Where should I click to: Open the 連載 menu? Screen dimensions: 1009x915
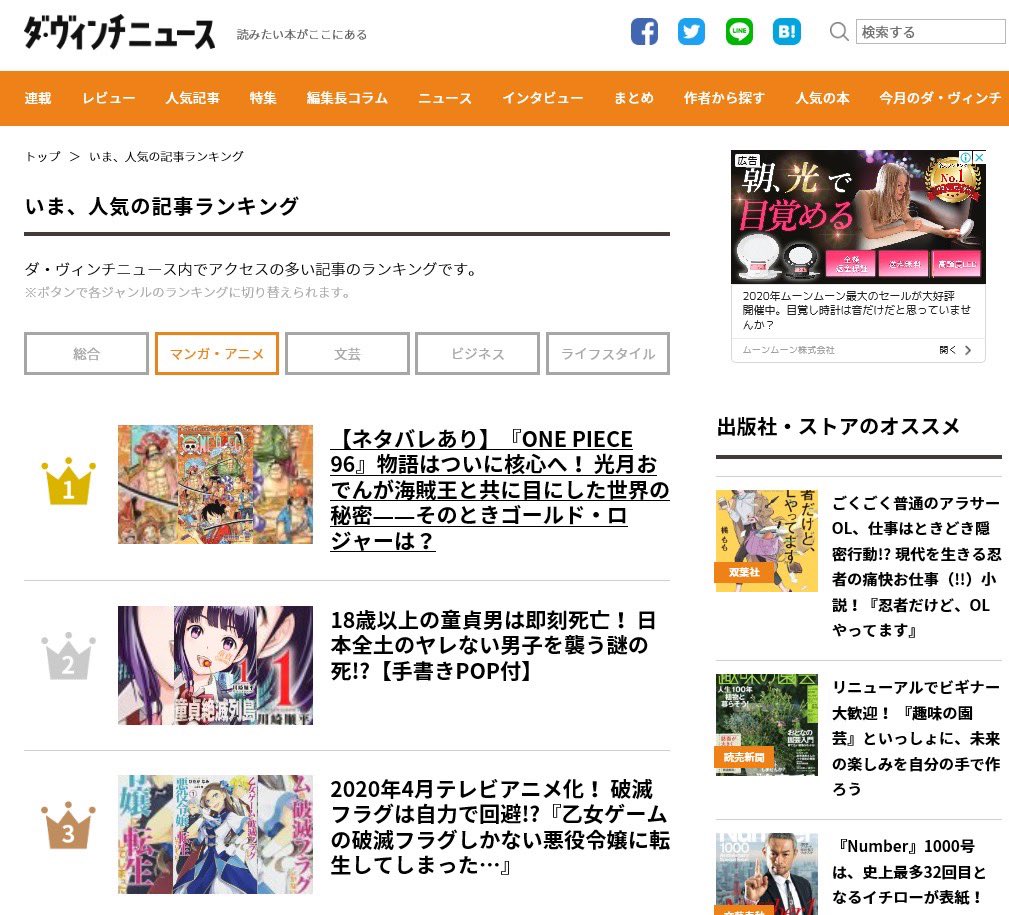38,98
